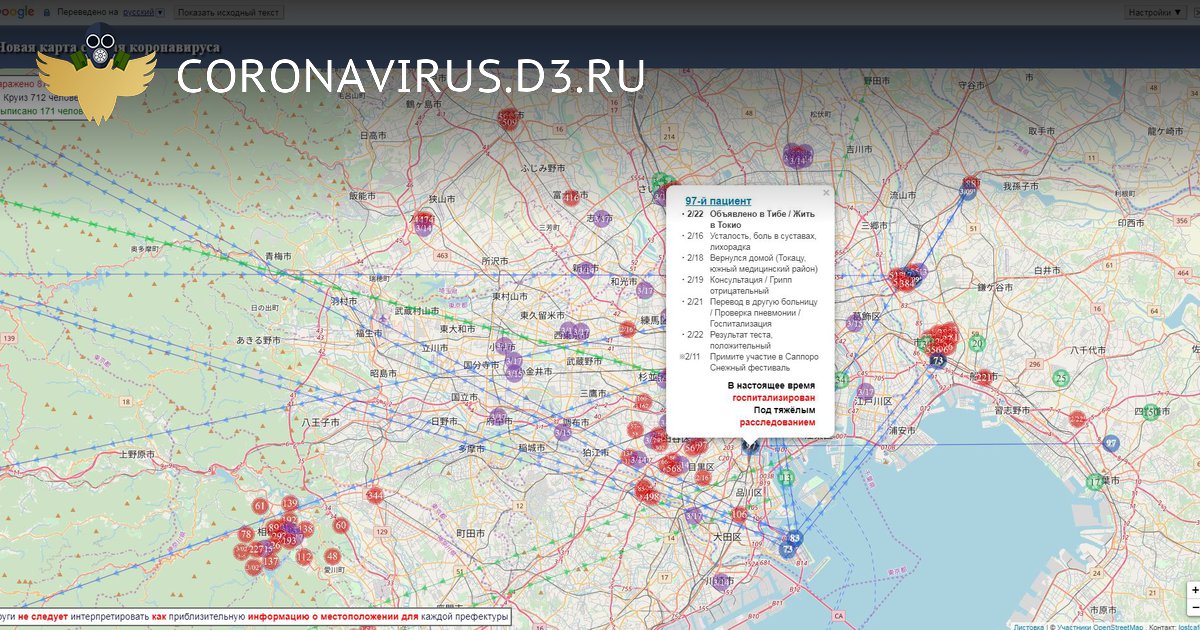Viewport: 1200px width, 630px height.
Task: Click the 2/11 Саппоро Снежный фестиваль entry
Action: 749,362
